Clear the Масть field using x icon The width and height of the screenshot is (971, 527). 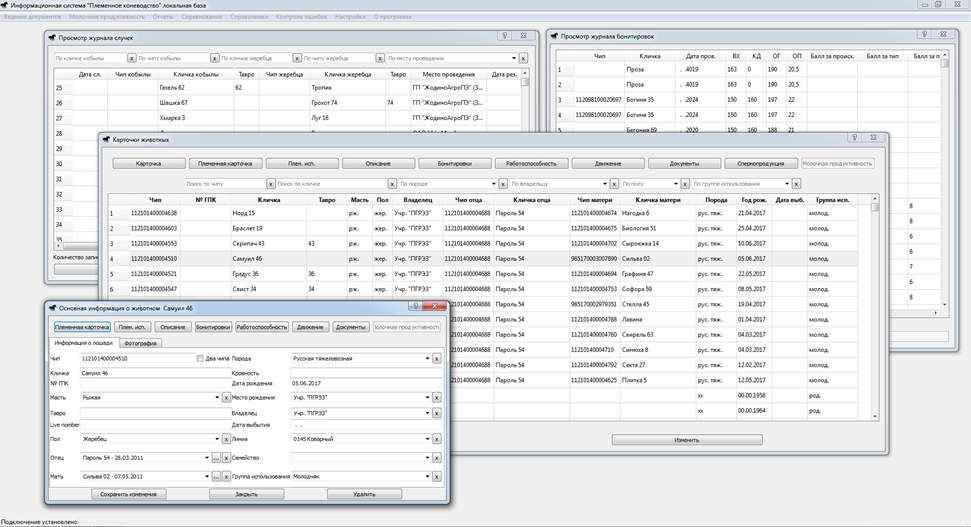pyautogui.click(x=225, y=397)
